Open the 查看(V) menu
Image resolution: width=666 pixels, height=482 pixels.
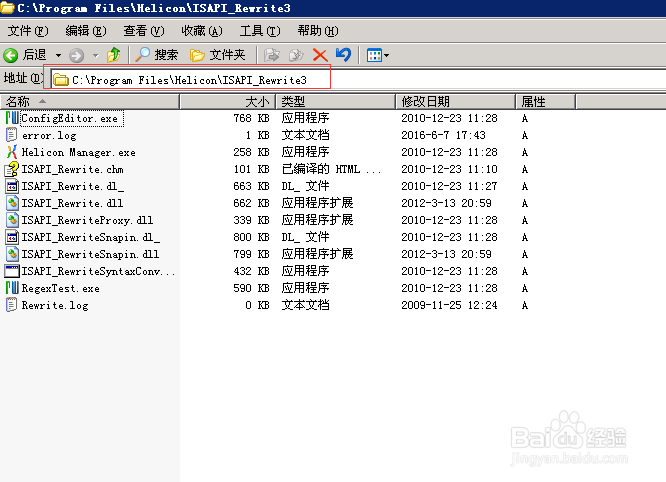pos(144,31)
